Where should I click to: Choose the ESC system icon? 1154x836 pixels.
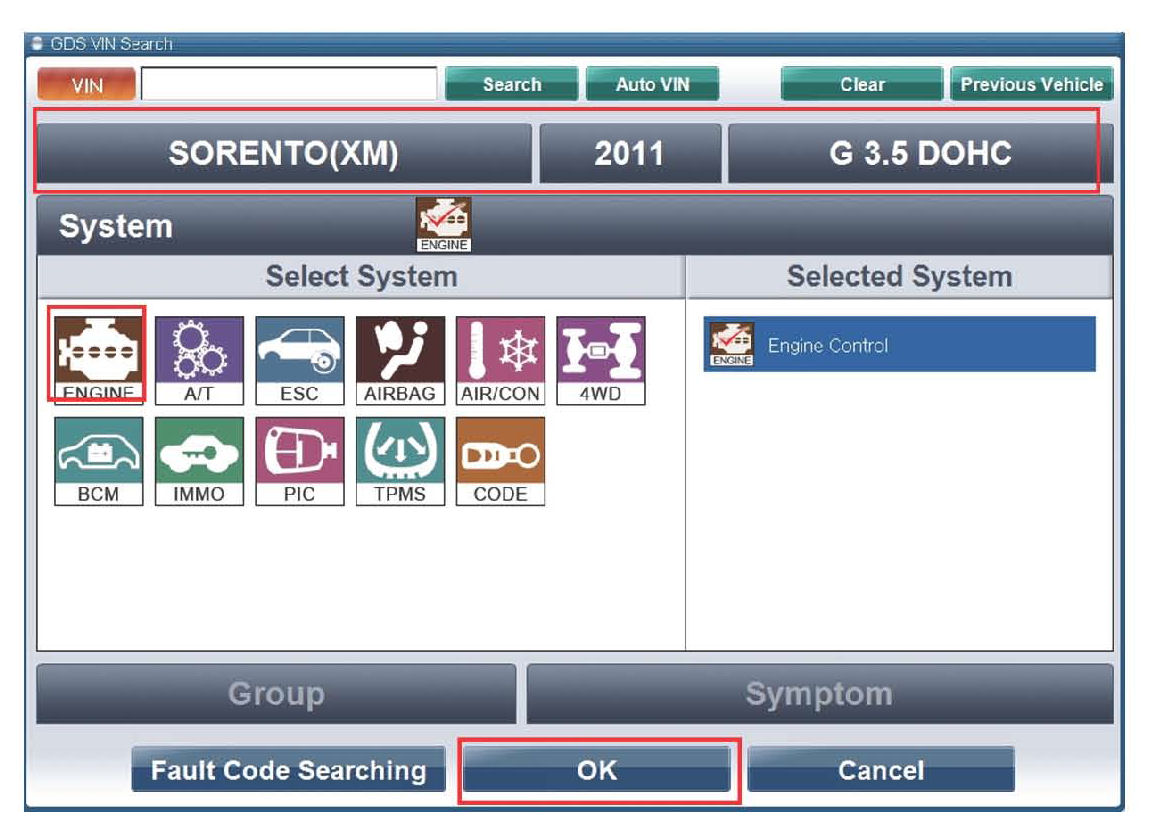click(299, 358)
